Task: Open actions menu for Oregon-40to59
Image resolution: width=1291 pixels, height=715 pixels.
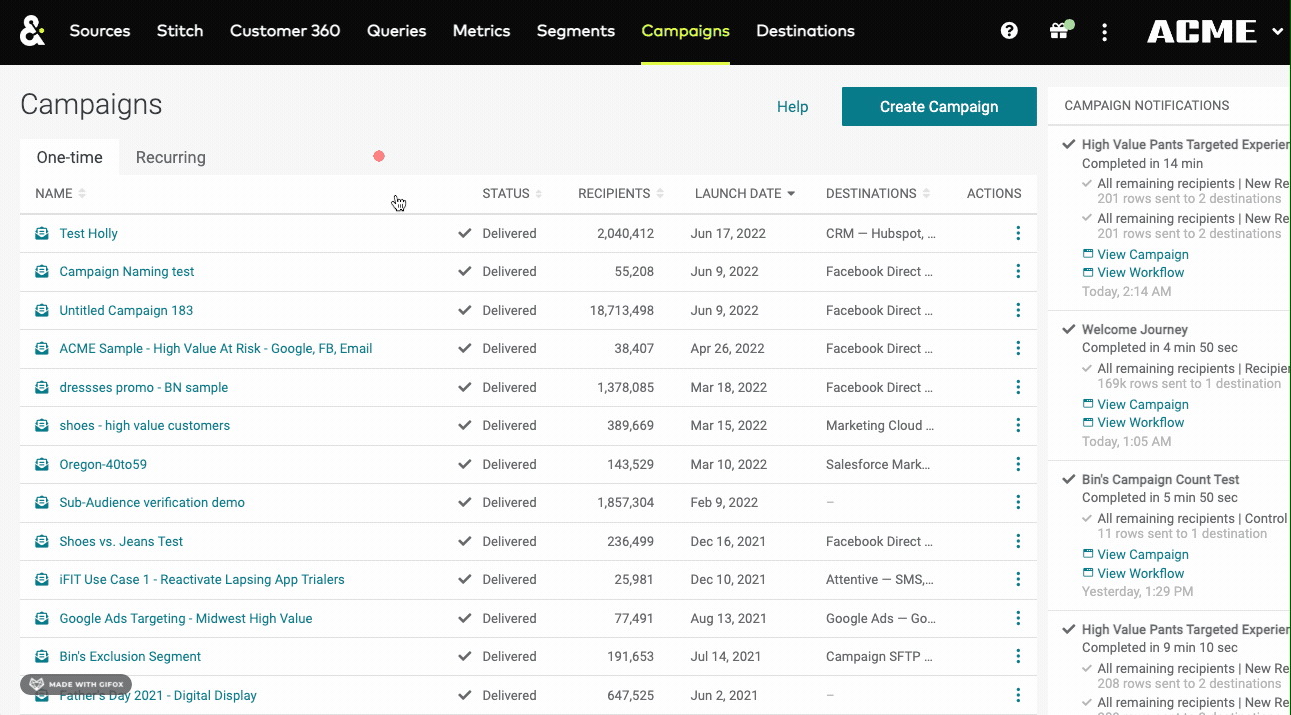Action: pyautogui.click(x=1018, y=464)
